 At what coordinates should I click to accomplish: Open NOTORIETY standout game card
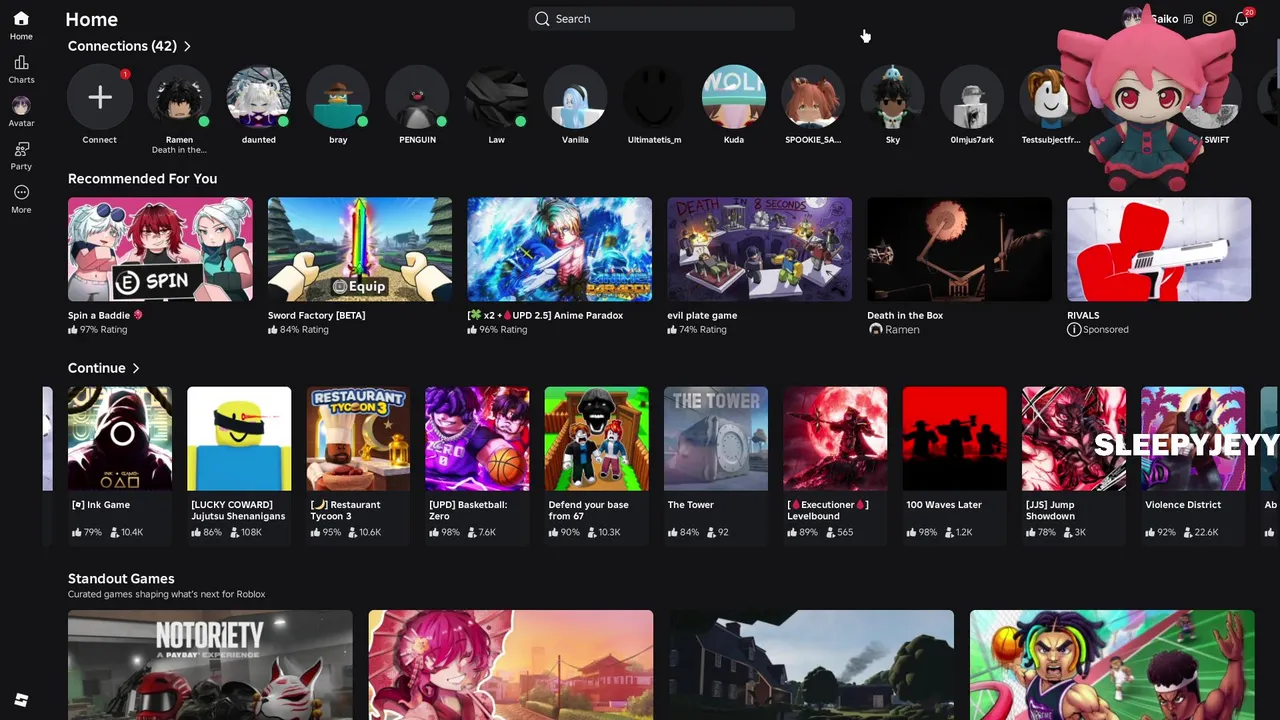tap(210, 665)
